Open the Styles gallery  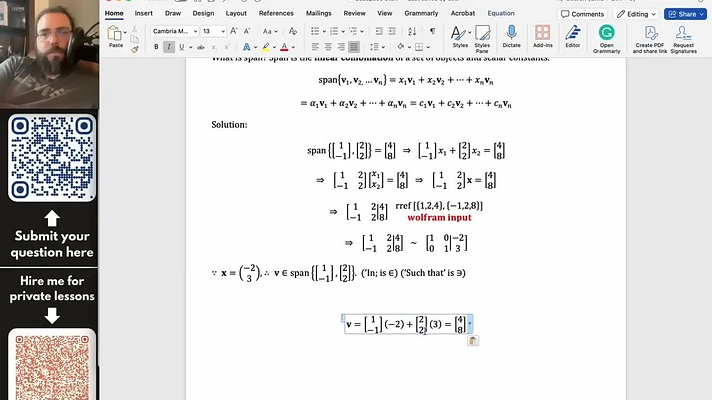pos(460,37)
